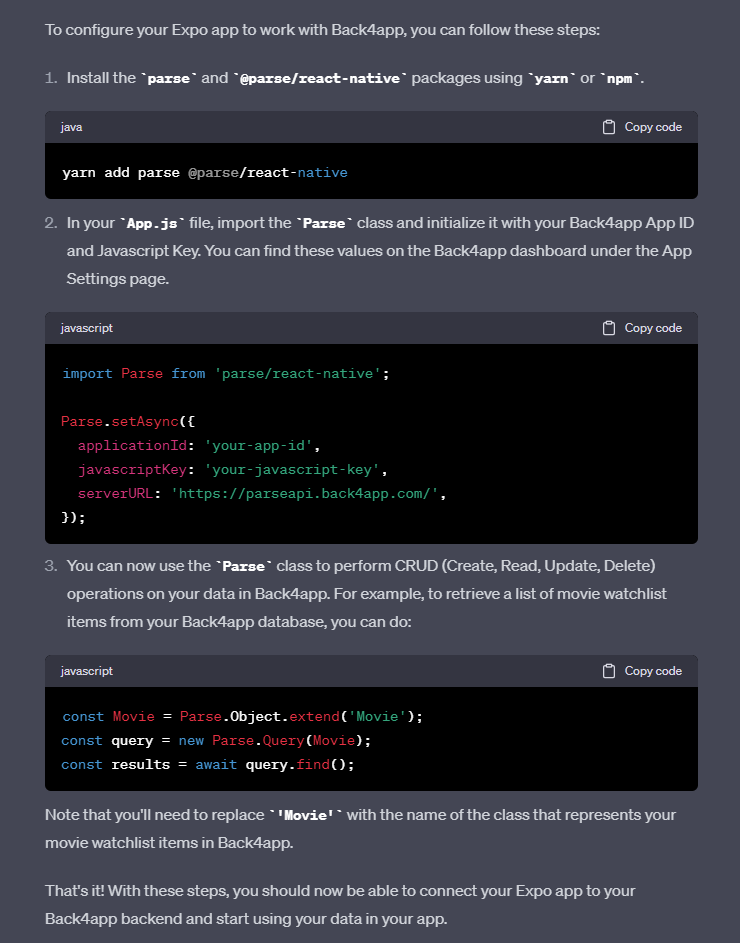Image resolution: width=740 pixels, height=943 pixels.
Task: Click the inline code 'yarn' in step 1
Action: [551, 78]
